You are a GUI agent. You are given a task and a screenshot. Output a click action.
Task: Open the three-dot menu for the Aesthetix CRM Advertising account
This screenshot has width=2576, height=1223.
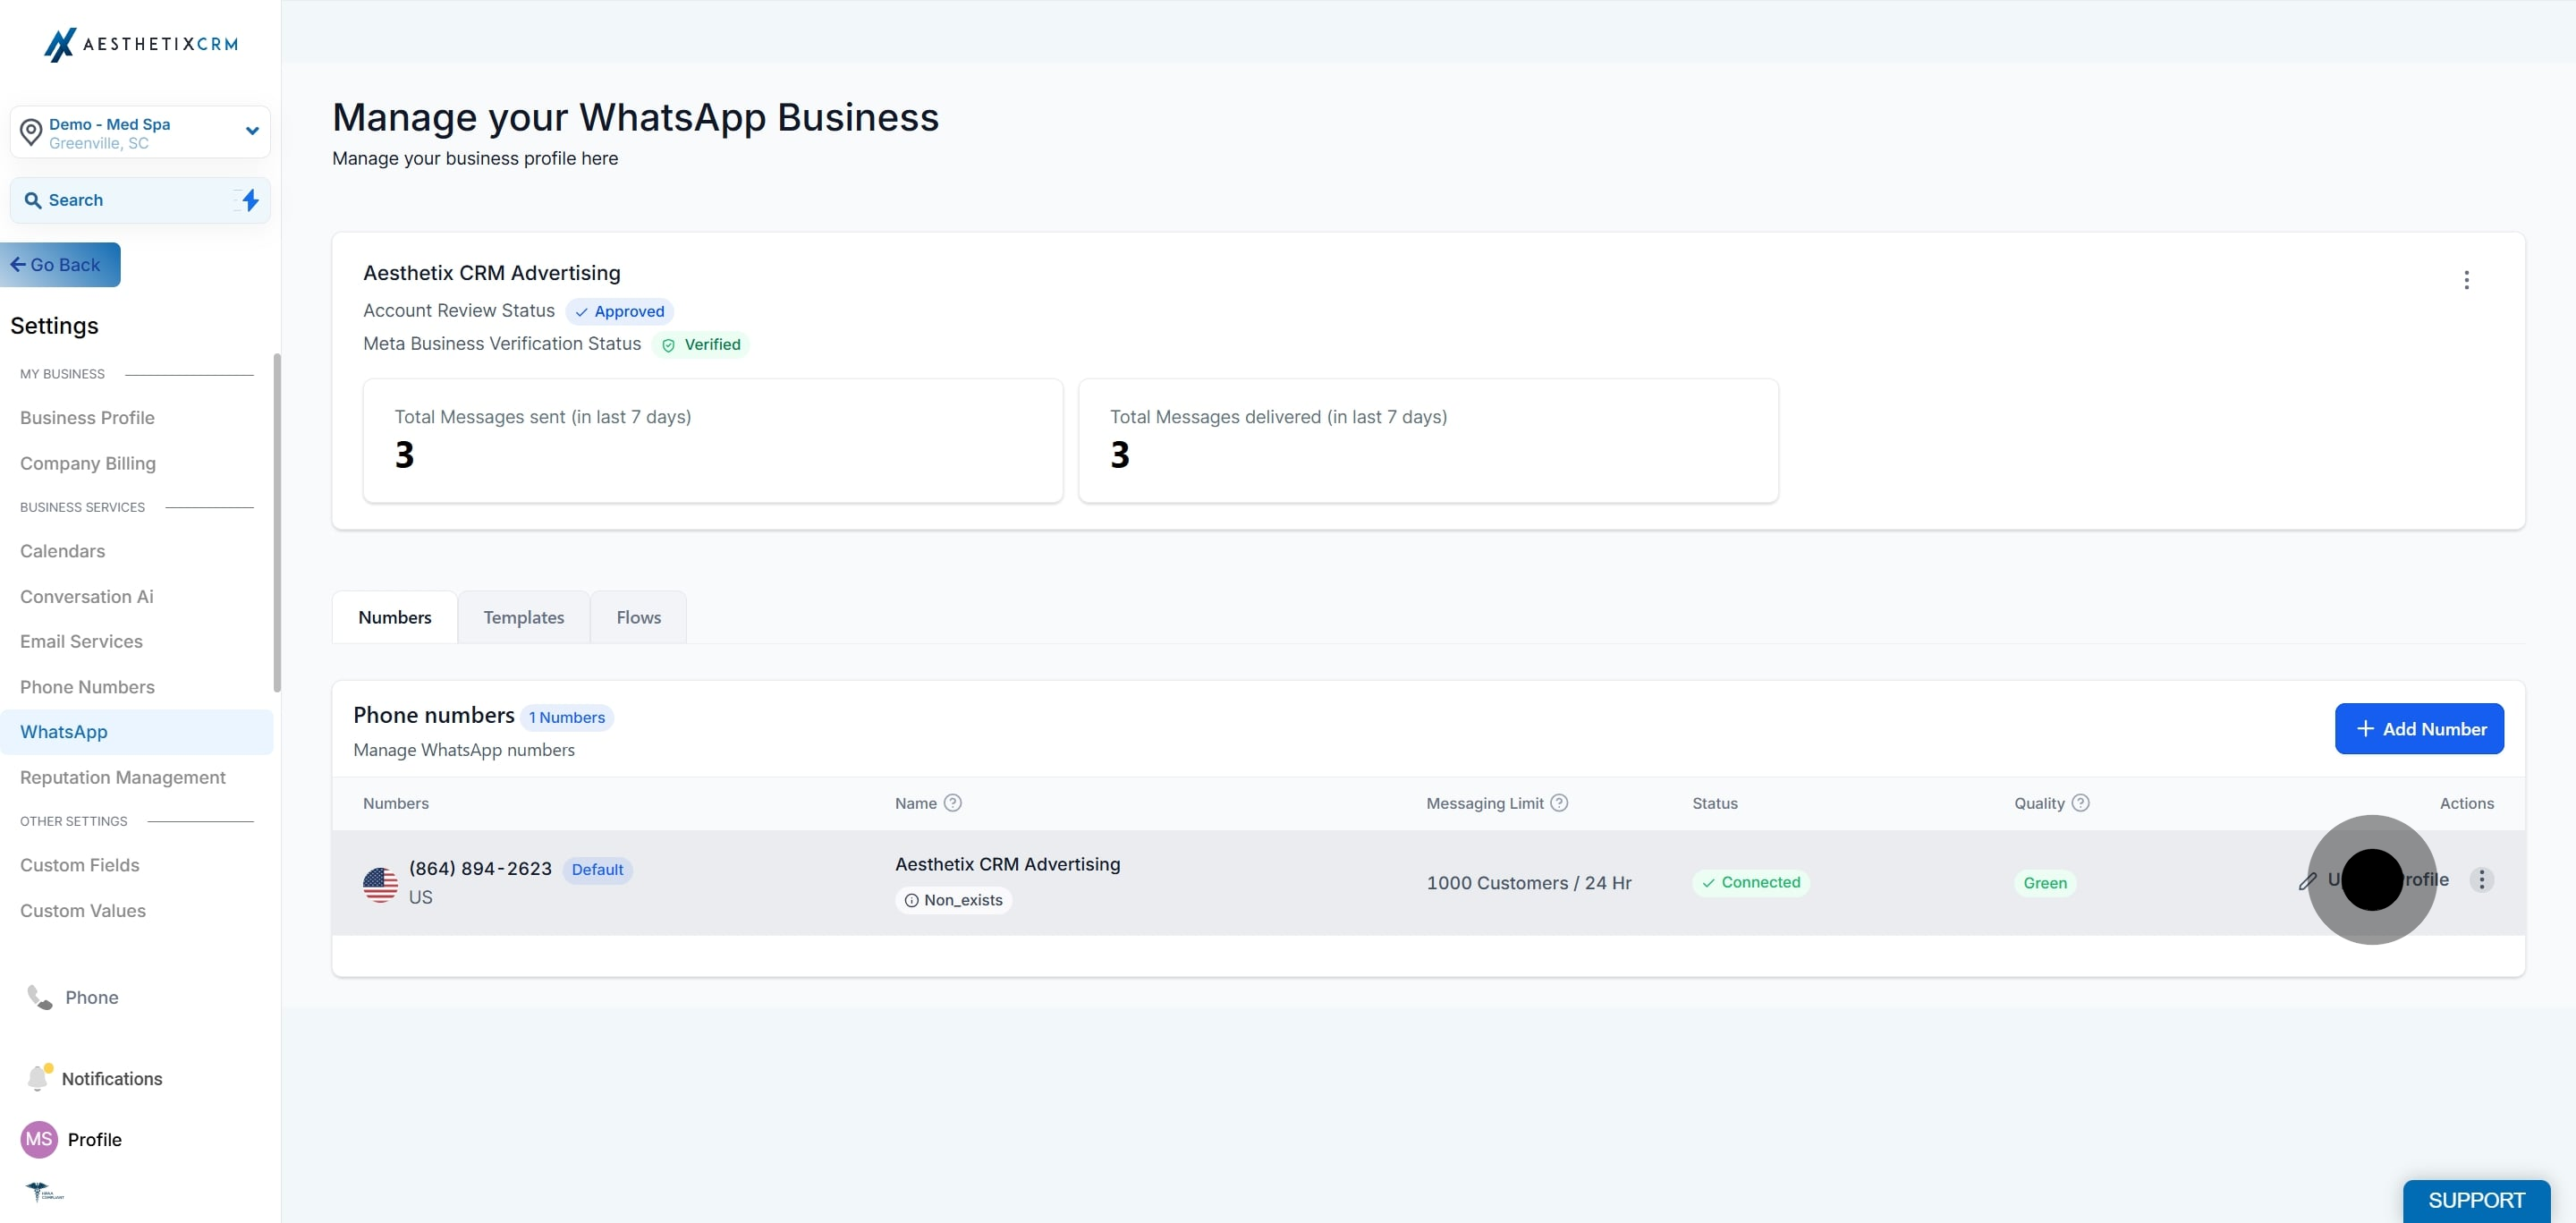(2466, 280)
